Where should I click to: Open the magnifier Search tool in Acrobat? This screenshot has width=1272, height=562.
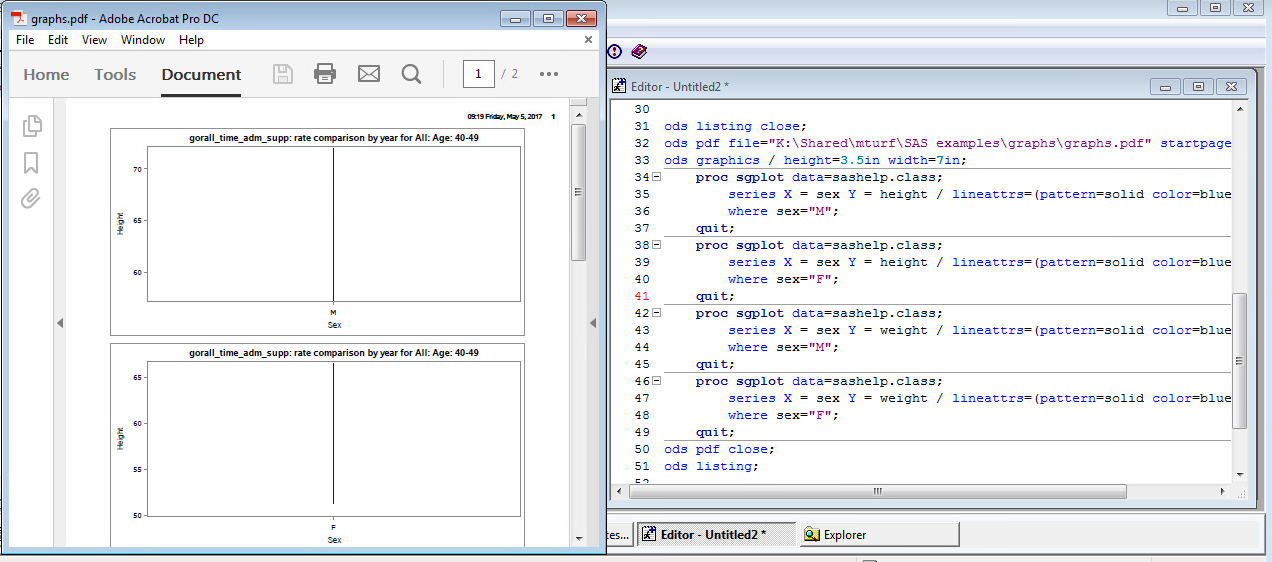[411, 74]
